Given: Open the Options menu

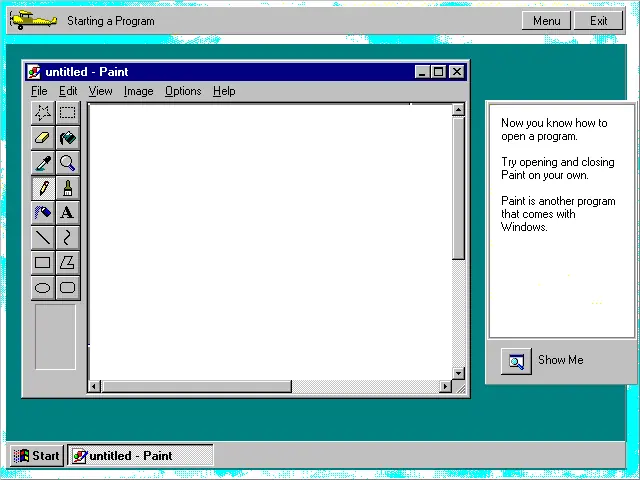Looking at the screenshot, I should (183, 91).
